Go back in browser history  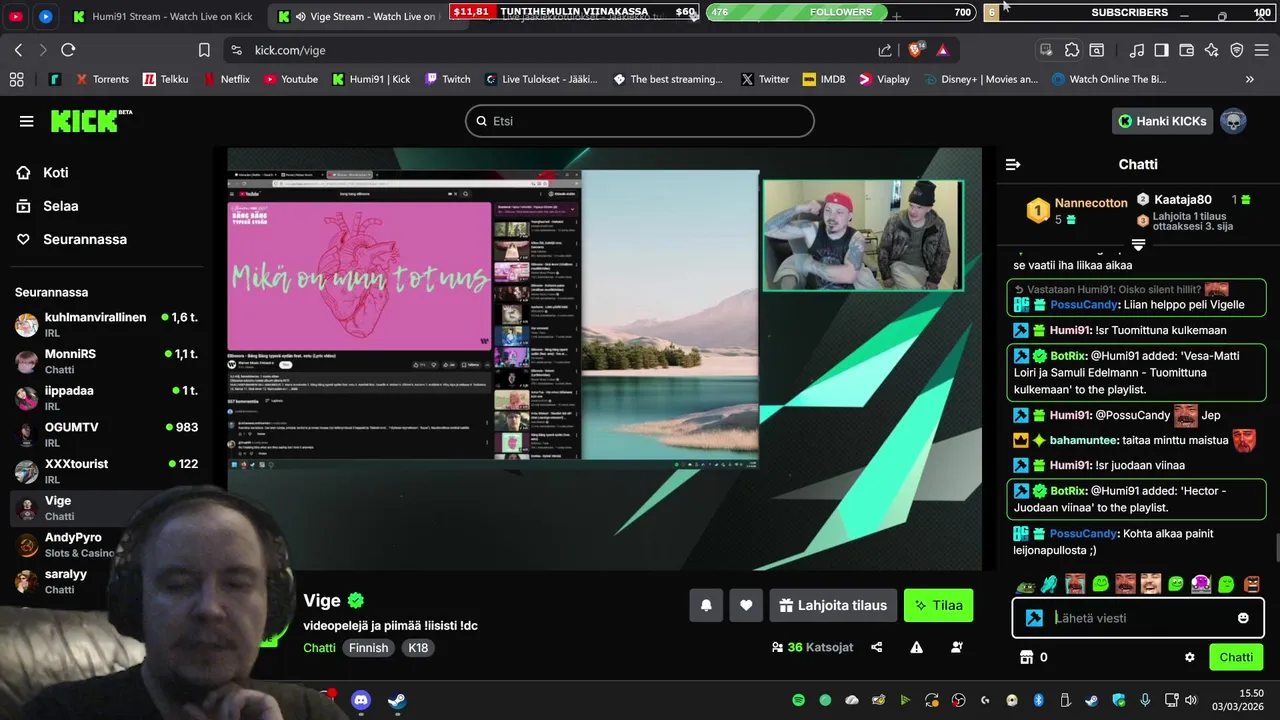18,50
